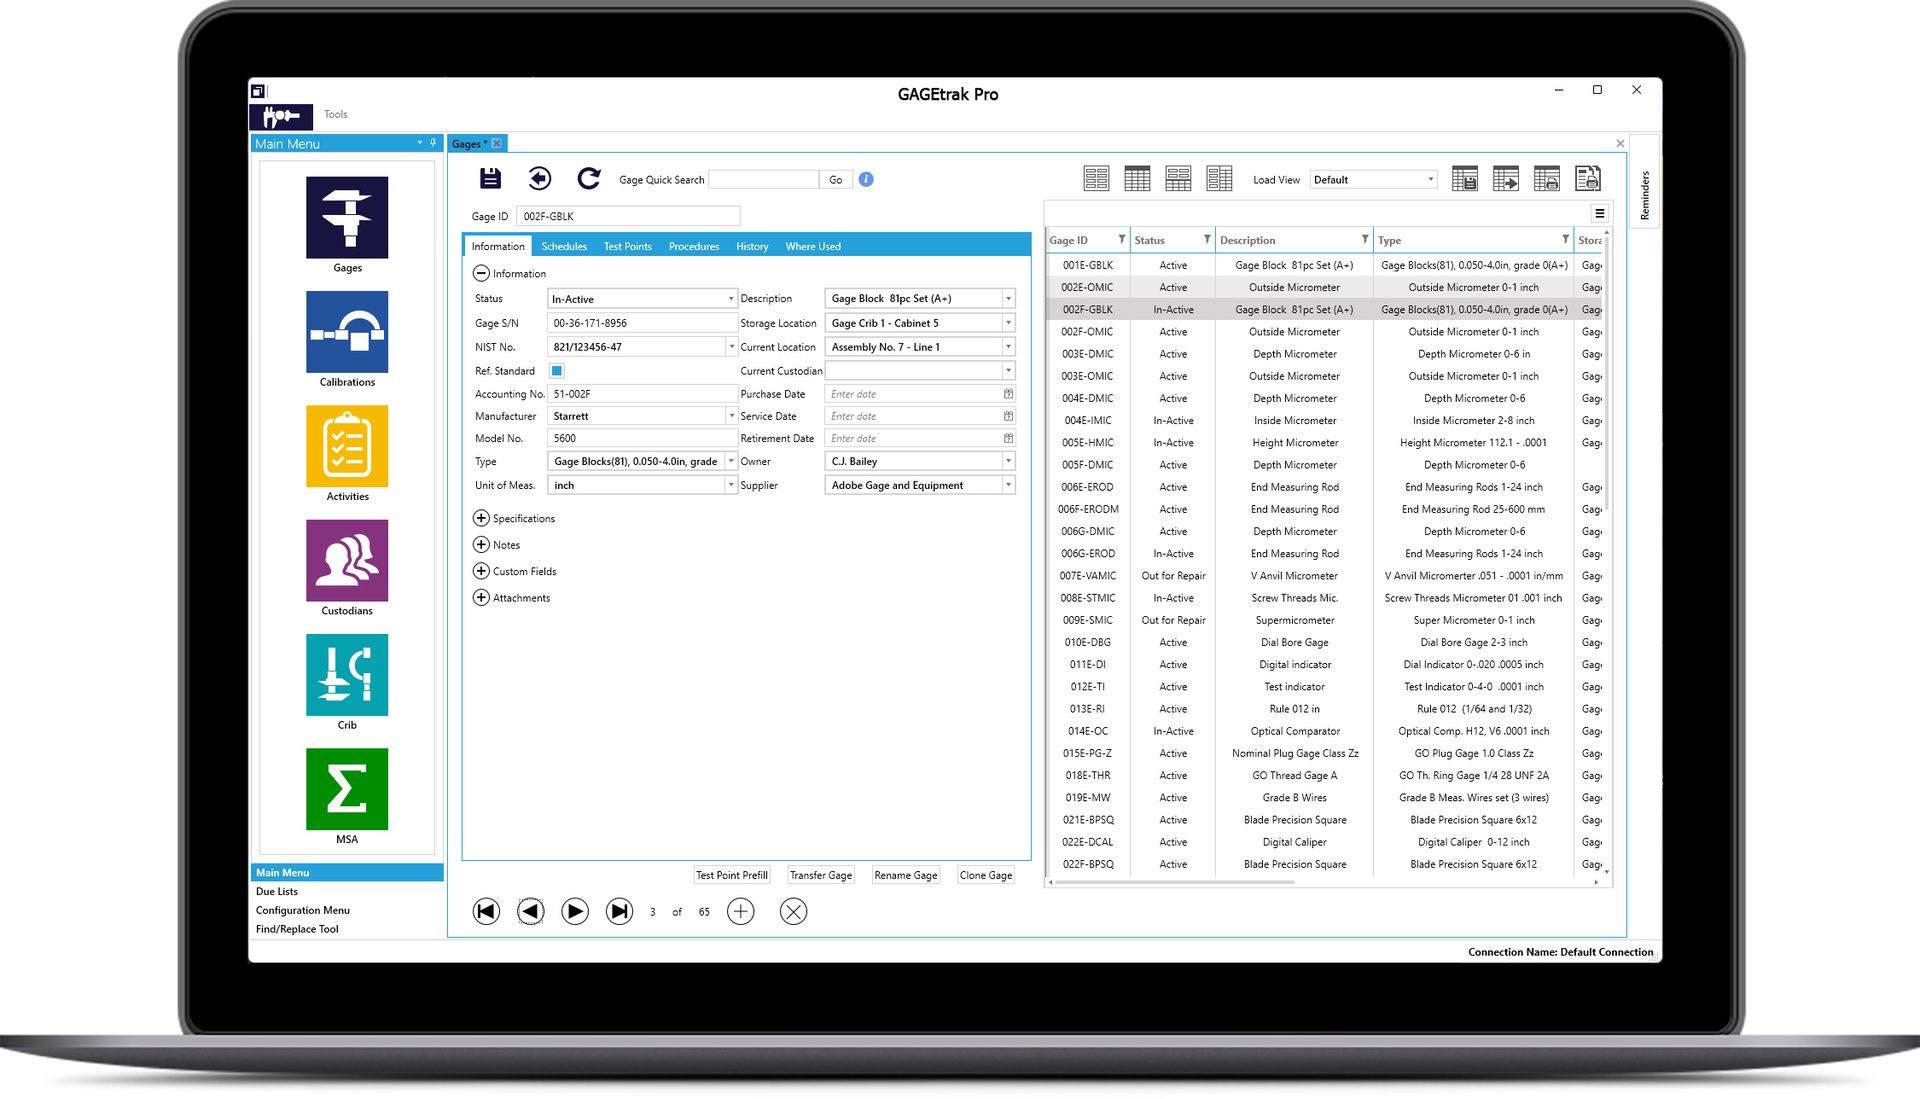The width and height of the screenshot is (1920, 1099).
Task: Open the Crib module icon
Action: click(x=347, y=675)
